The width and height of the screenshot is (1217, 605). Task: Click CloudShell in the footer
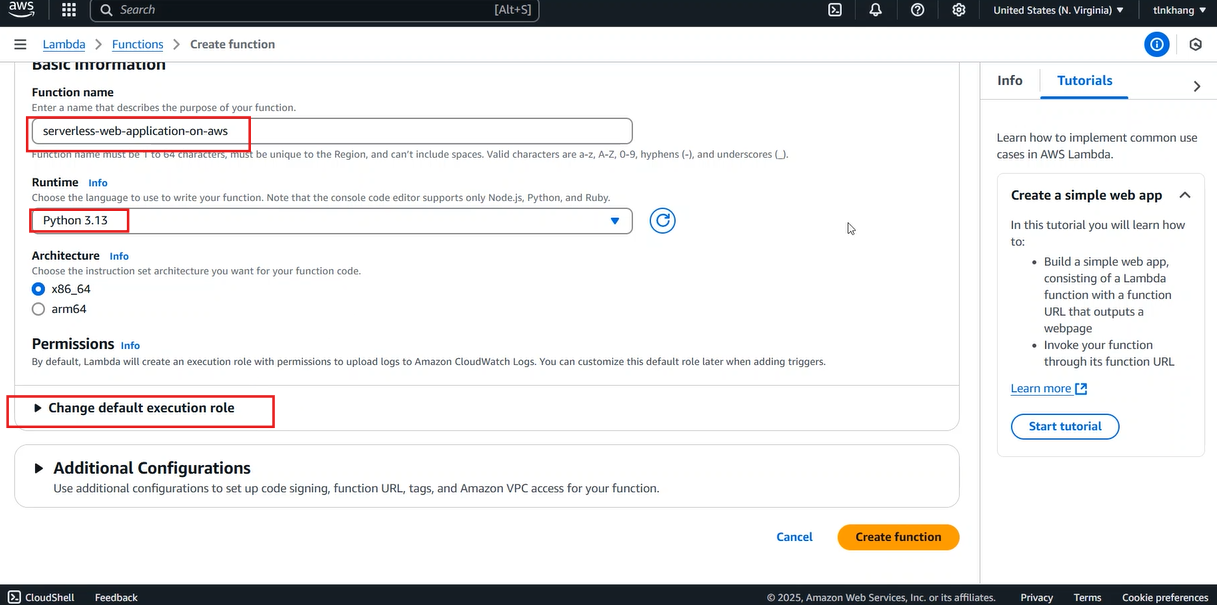point(41,597)
